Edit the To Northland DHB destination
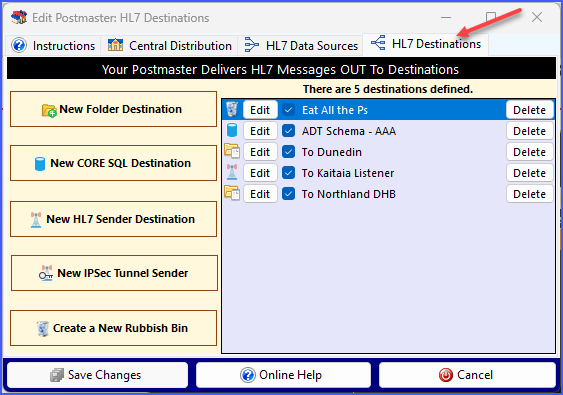The width and height of the screenshot is (563, 395). (260, 194)
